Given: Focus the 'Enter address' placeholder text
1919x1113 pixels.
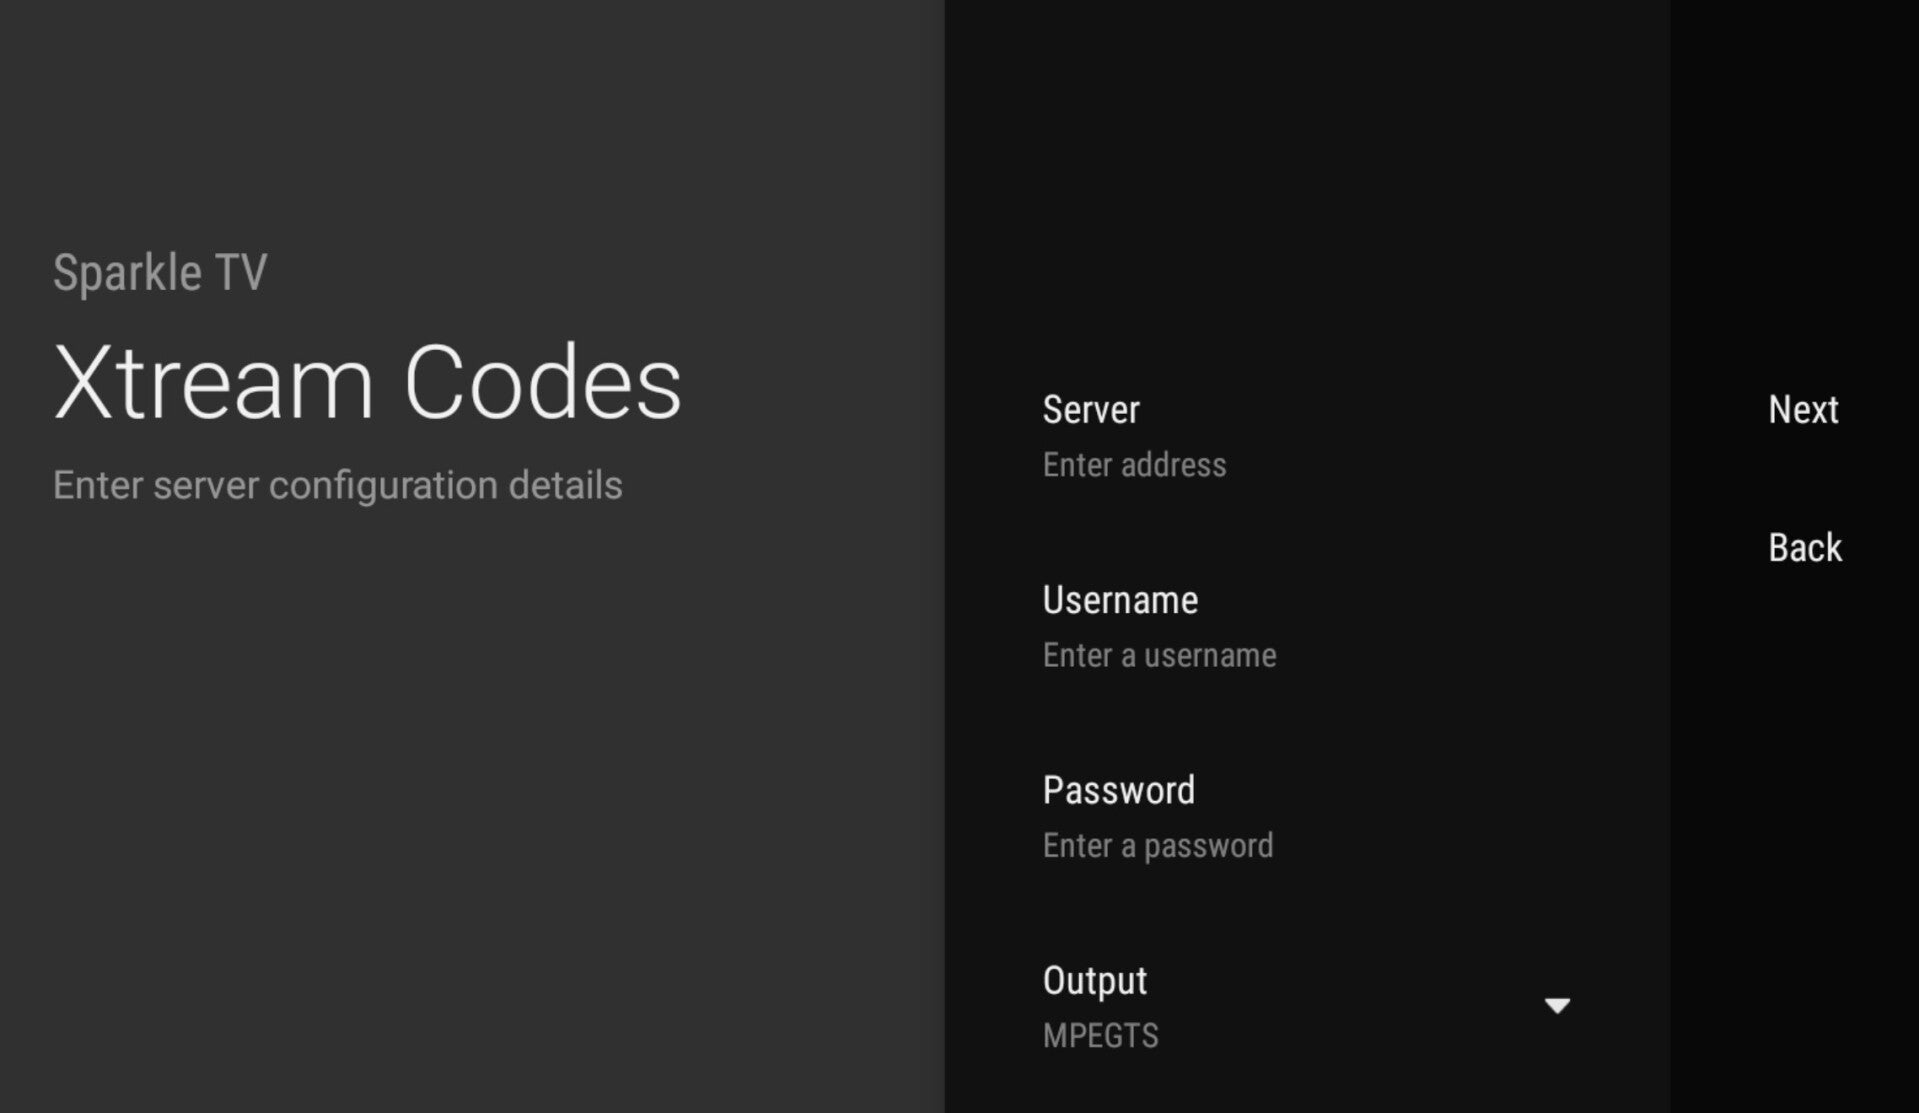Looking at the screenshot, I should (1134, 465).
